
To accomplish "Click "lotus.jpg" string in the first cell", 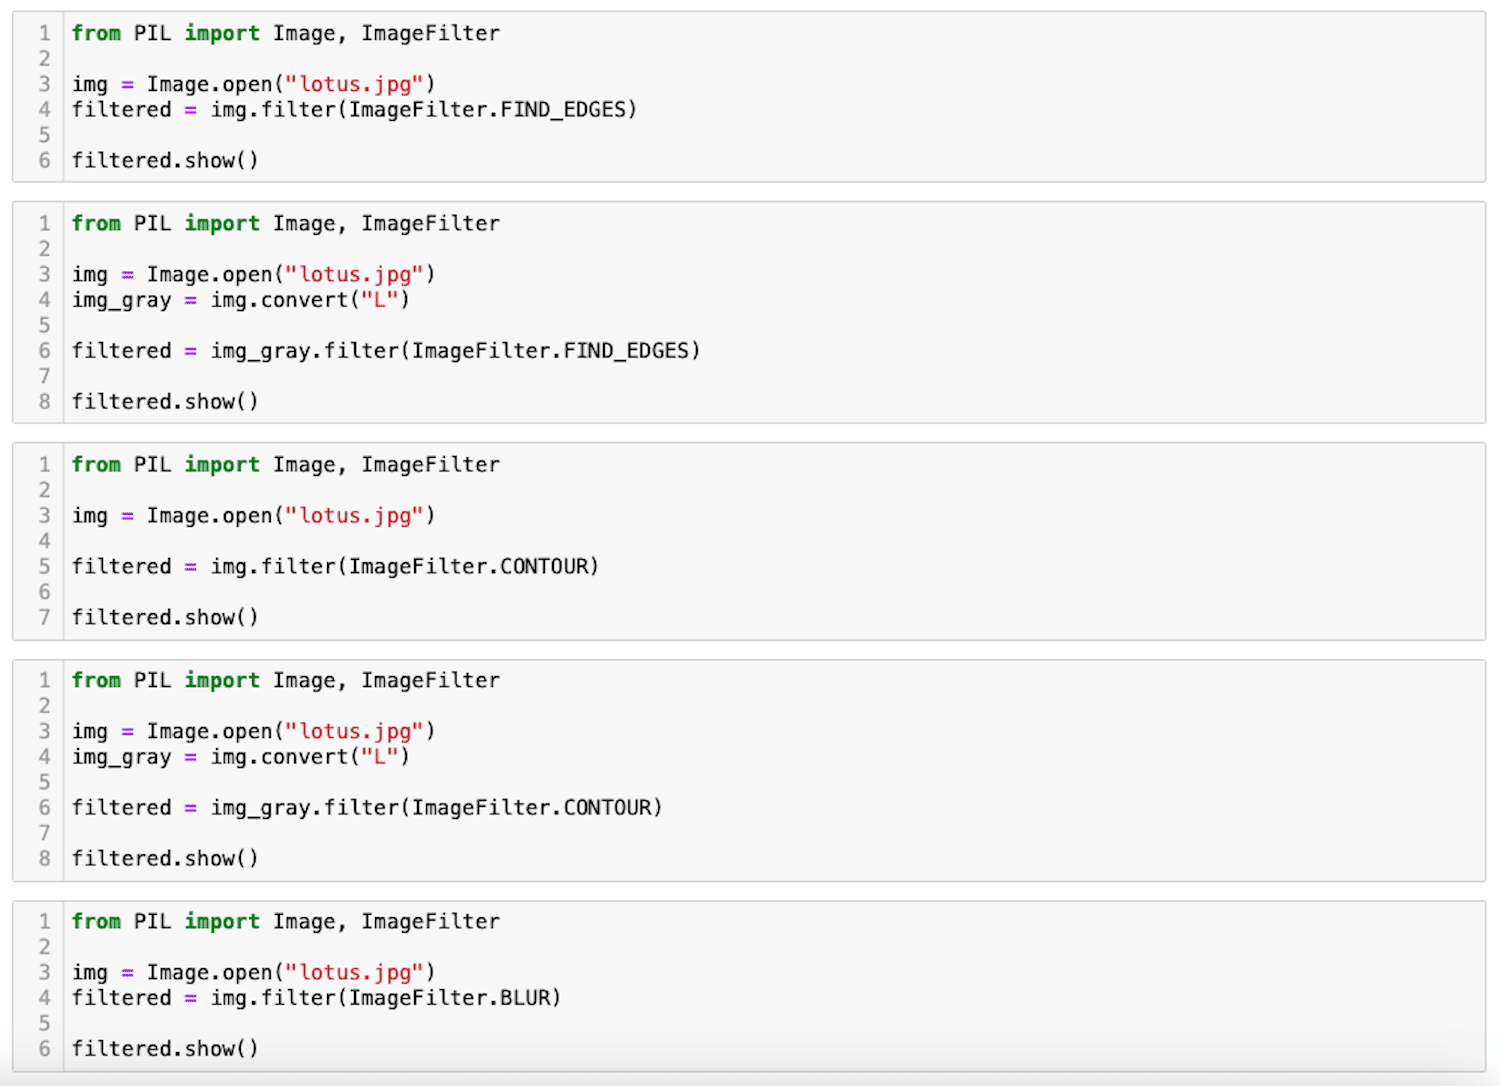I will (x=354, y=85).
